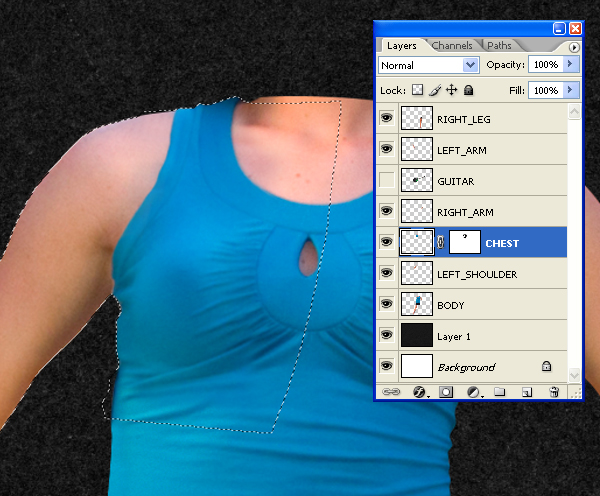Select the CHEST layer mask thumbnail
Screen dimensions: 600x496
465,242
